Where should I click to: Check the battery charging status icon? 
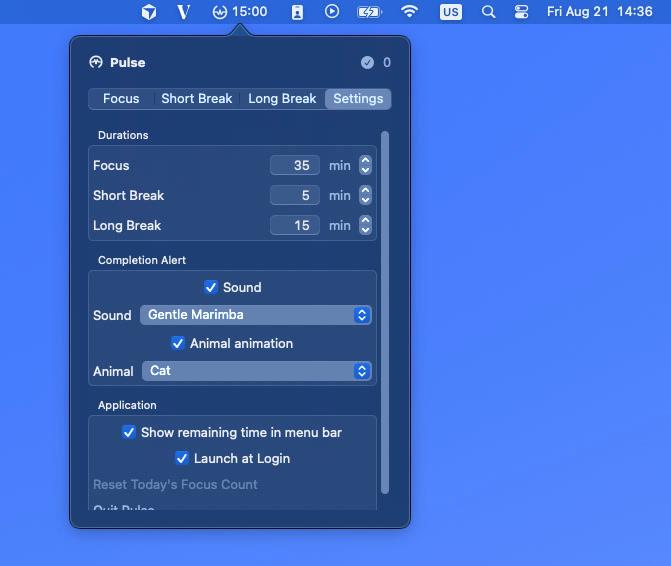pyautogui.click(x=369, y=12)
